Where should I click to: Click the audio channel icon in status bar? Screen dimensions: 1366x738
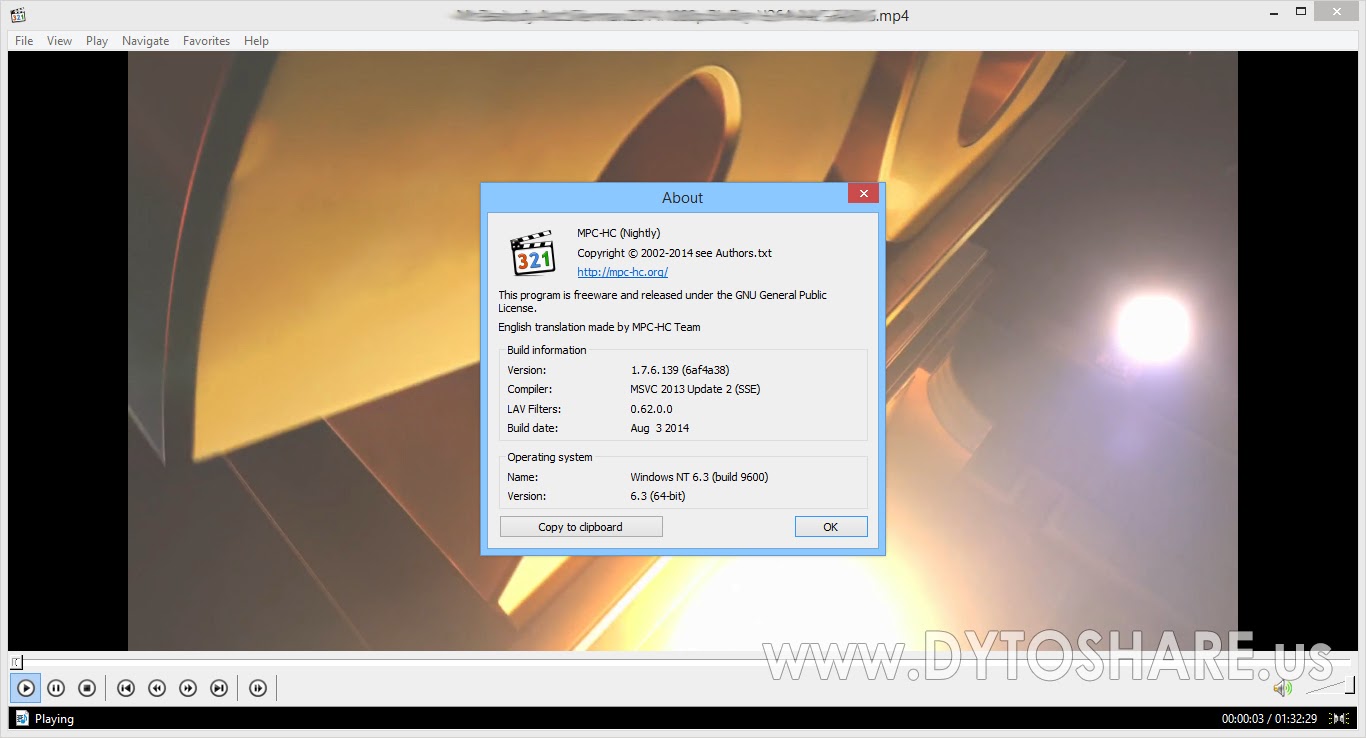1340,718
